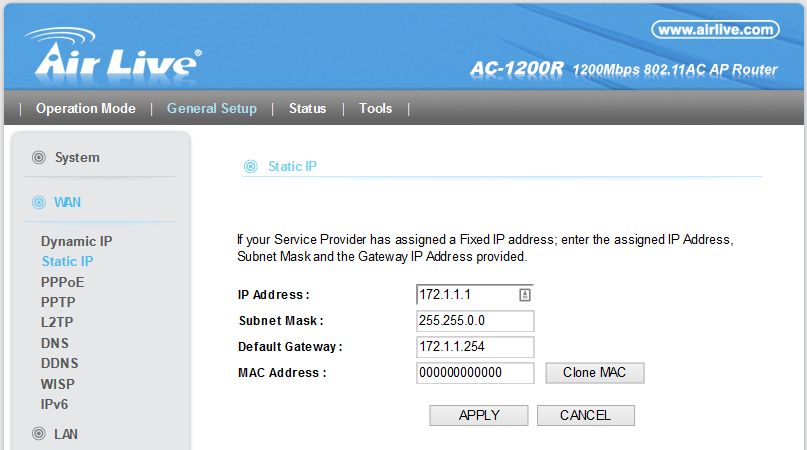Click the Static IP heading bullet icon
Image resolution: width=807 pixels, height=450 pixels.
pos(251,166)
